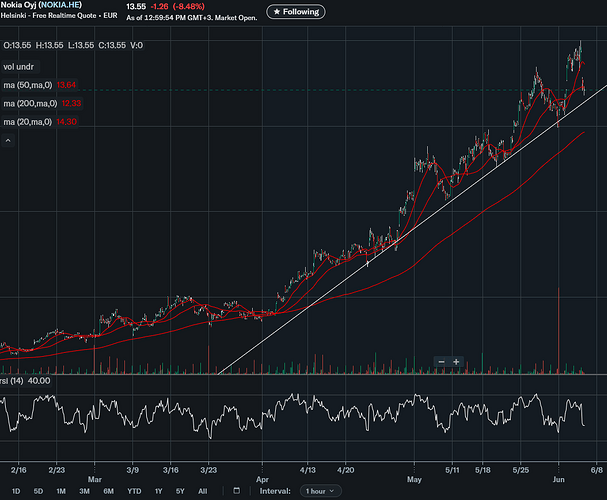Zoom out chart with minus button

point(441,362)
